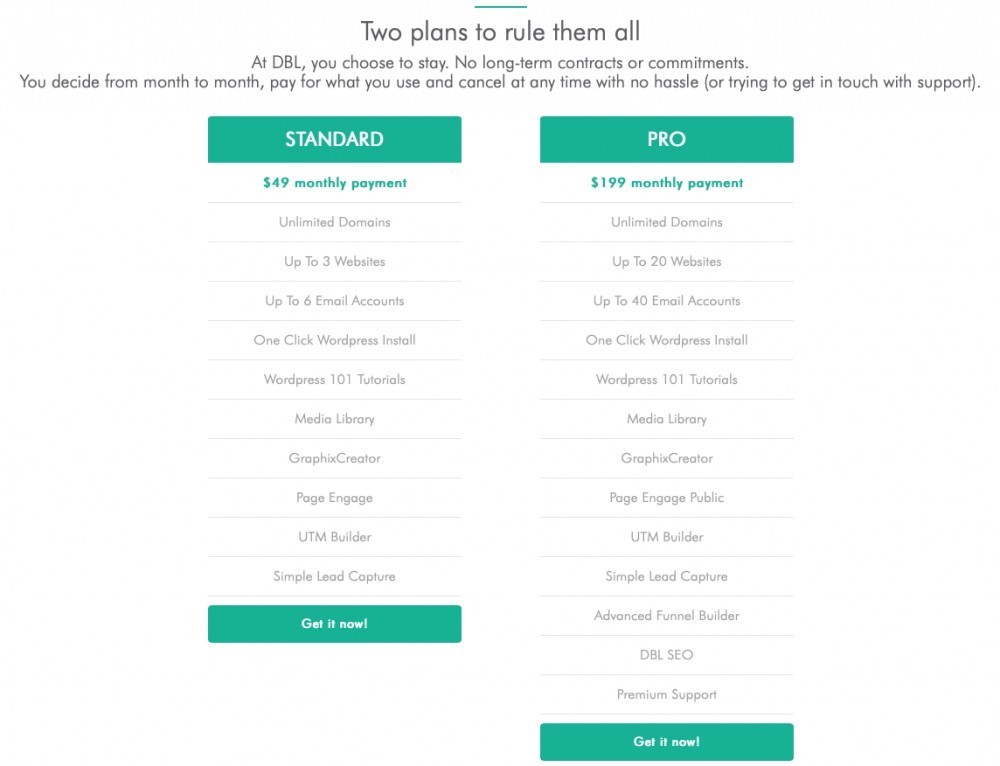Click Up To 6 Email Accounts
This screenshot has height=766, width=1000.
pyautogui.click(x=334, y=301)
